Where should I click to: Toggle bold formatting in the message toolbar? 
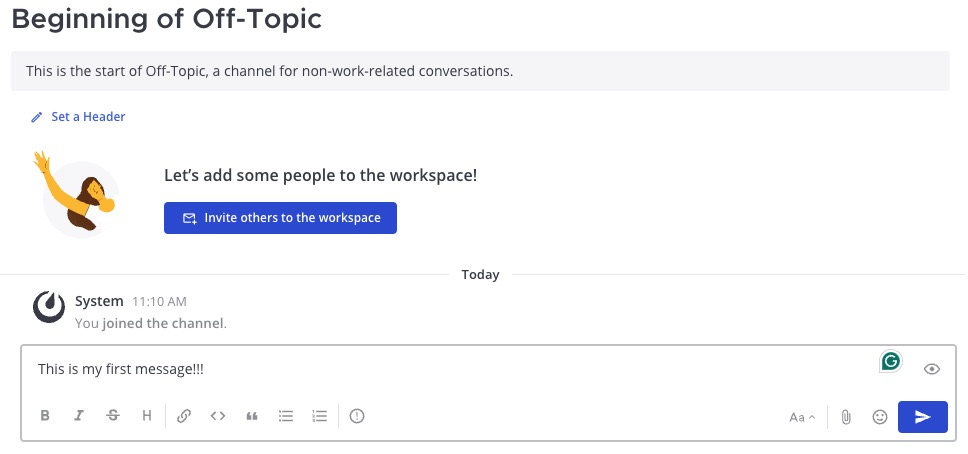pyautogui.click(x=45, y=417)
